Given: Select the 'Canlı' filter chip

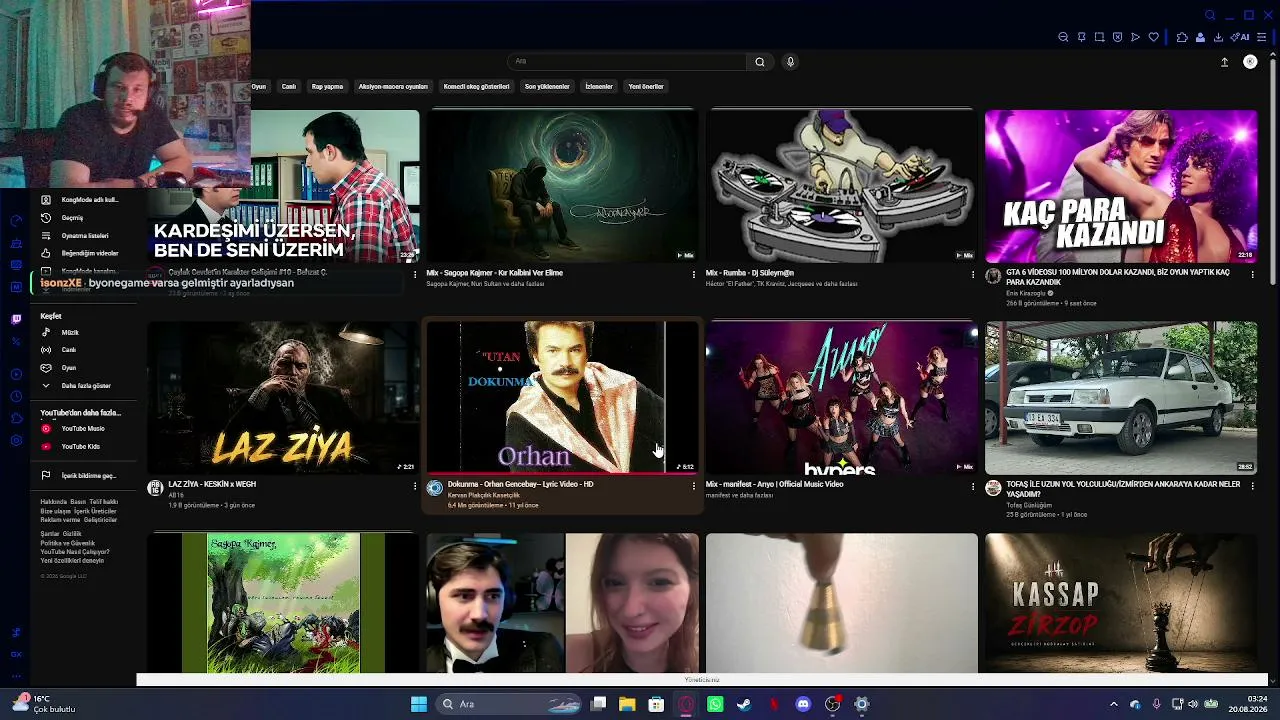Looking at the screenshot, I should click(288, 87).
